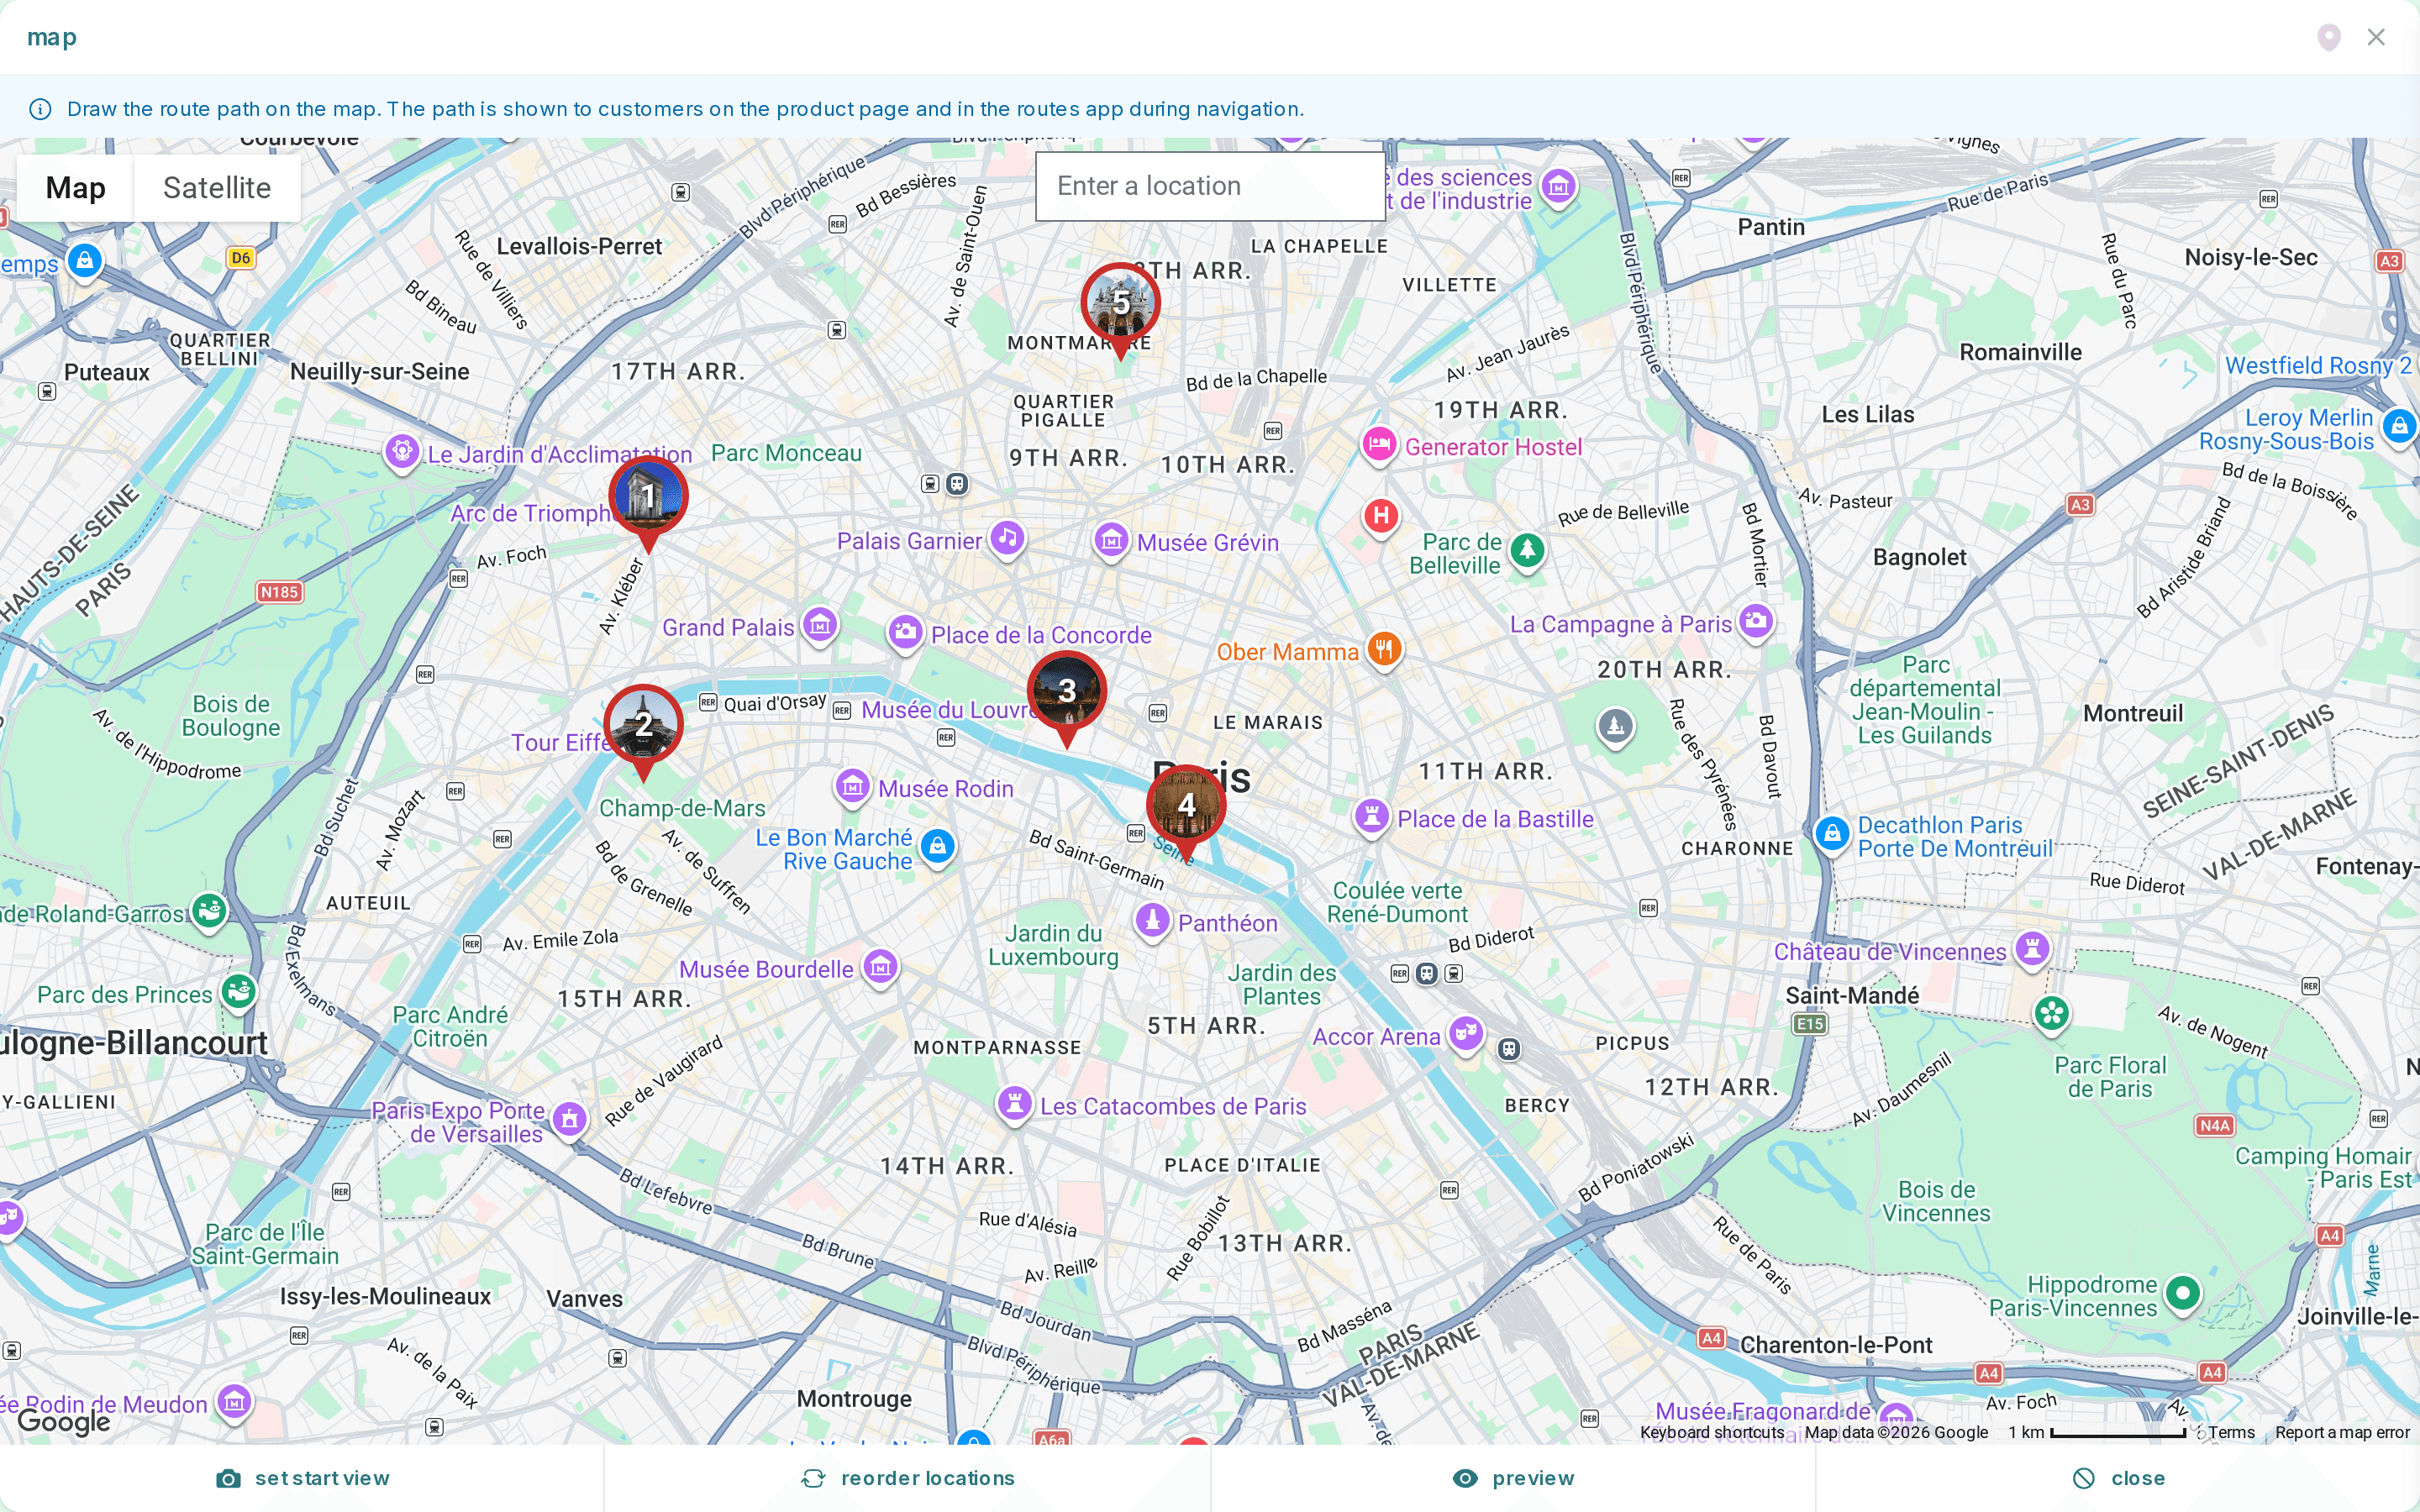This screenshot has height=1512, width=2420.
Task: Click the red hospital H icon
Action: click(1381, 517)
